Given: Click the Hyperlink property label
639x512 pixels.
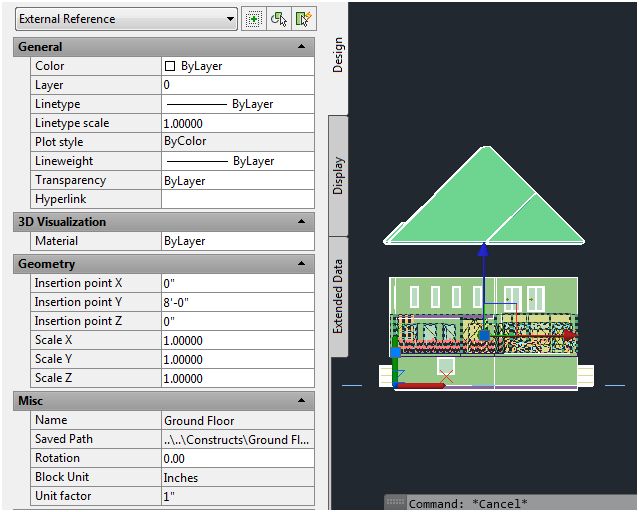Looking at the screenshot, I should 60,199.
